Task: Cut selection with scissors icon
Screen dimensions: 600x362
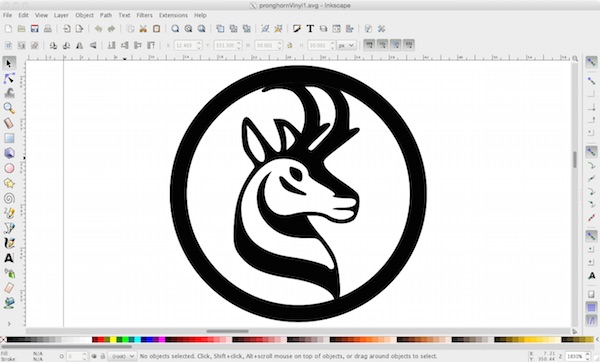Action: click(143, 29)
